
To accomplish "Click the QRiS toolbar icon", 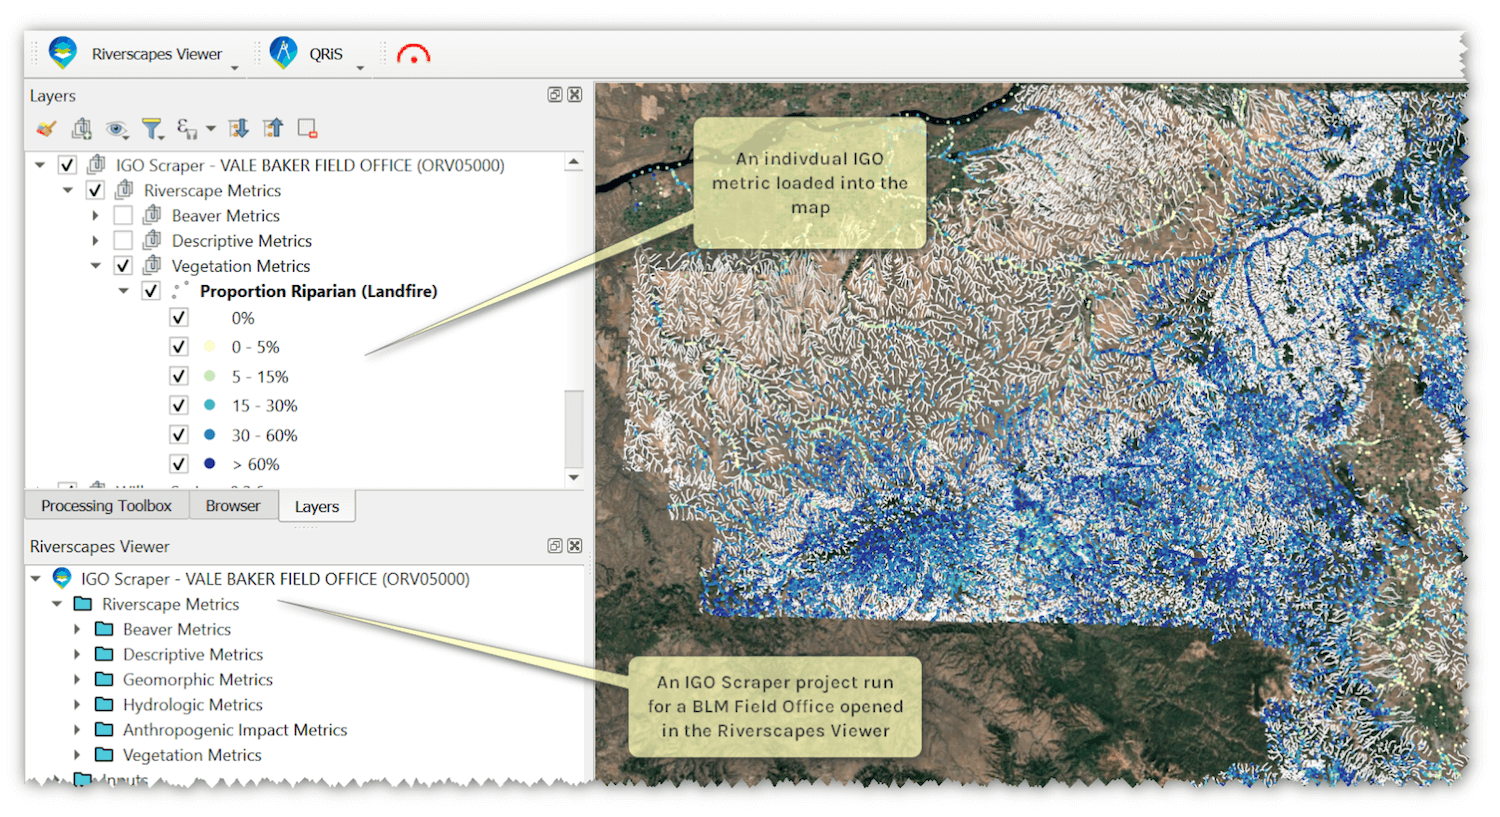I will (x=284, y=53).
